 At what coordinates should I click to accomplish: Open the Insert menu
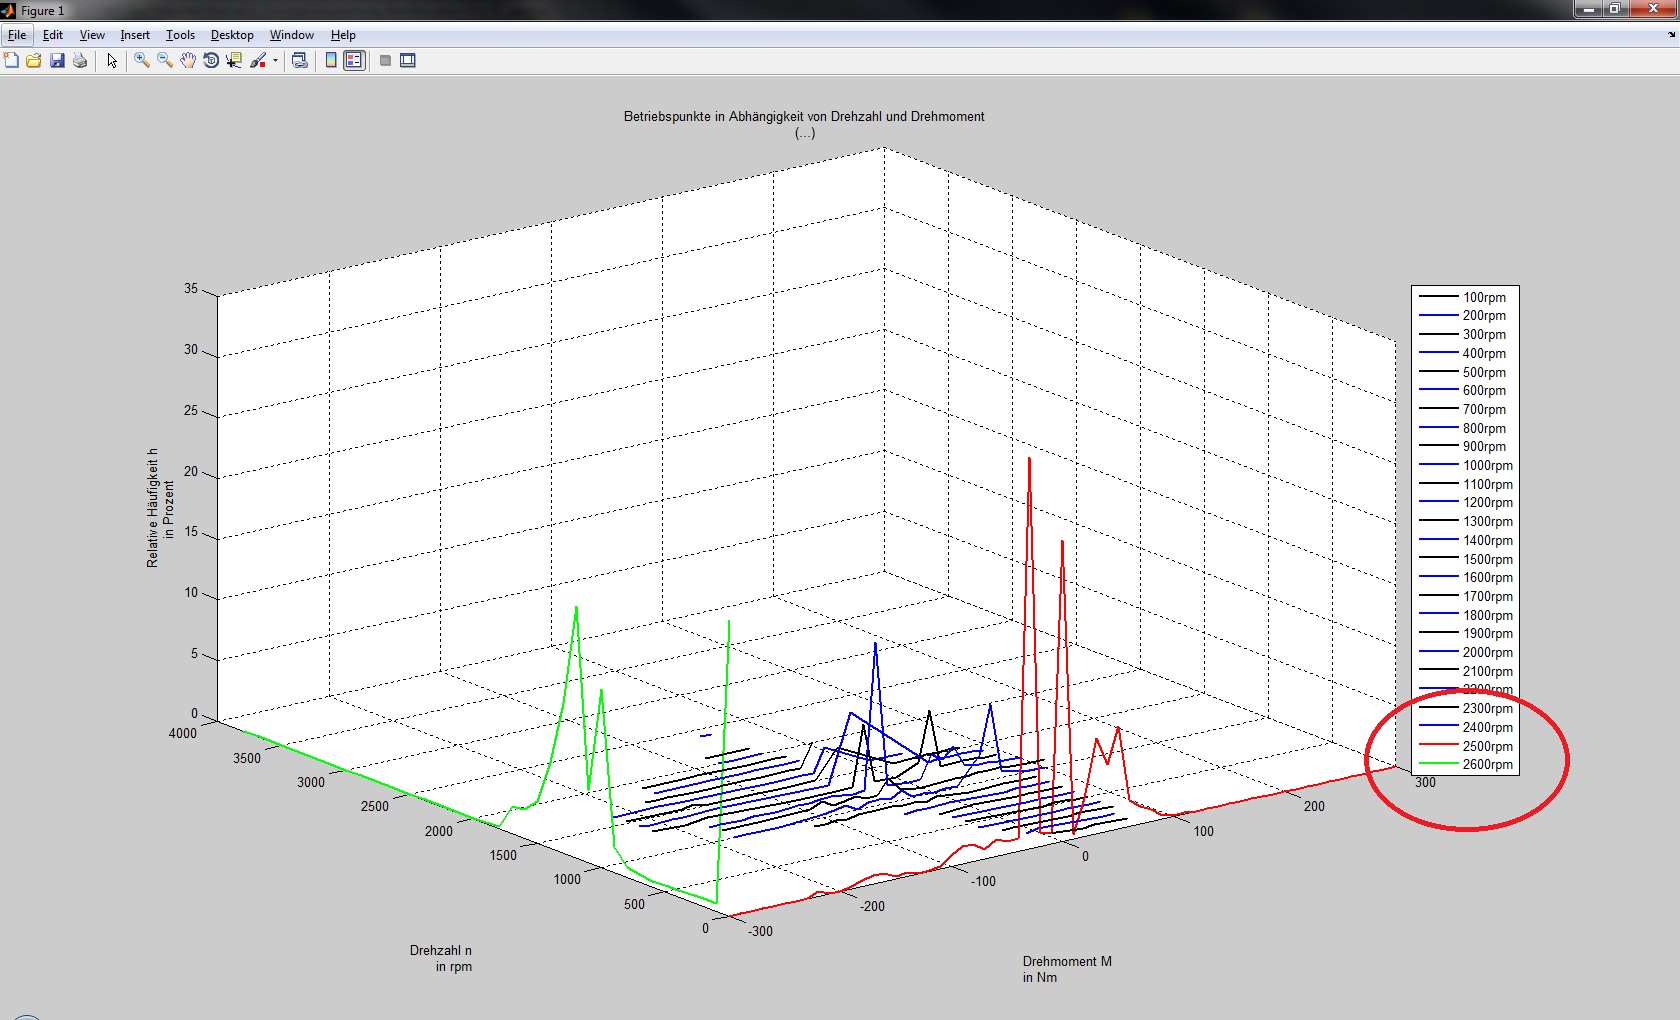[x=135, y=35]
